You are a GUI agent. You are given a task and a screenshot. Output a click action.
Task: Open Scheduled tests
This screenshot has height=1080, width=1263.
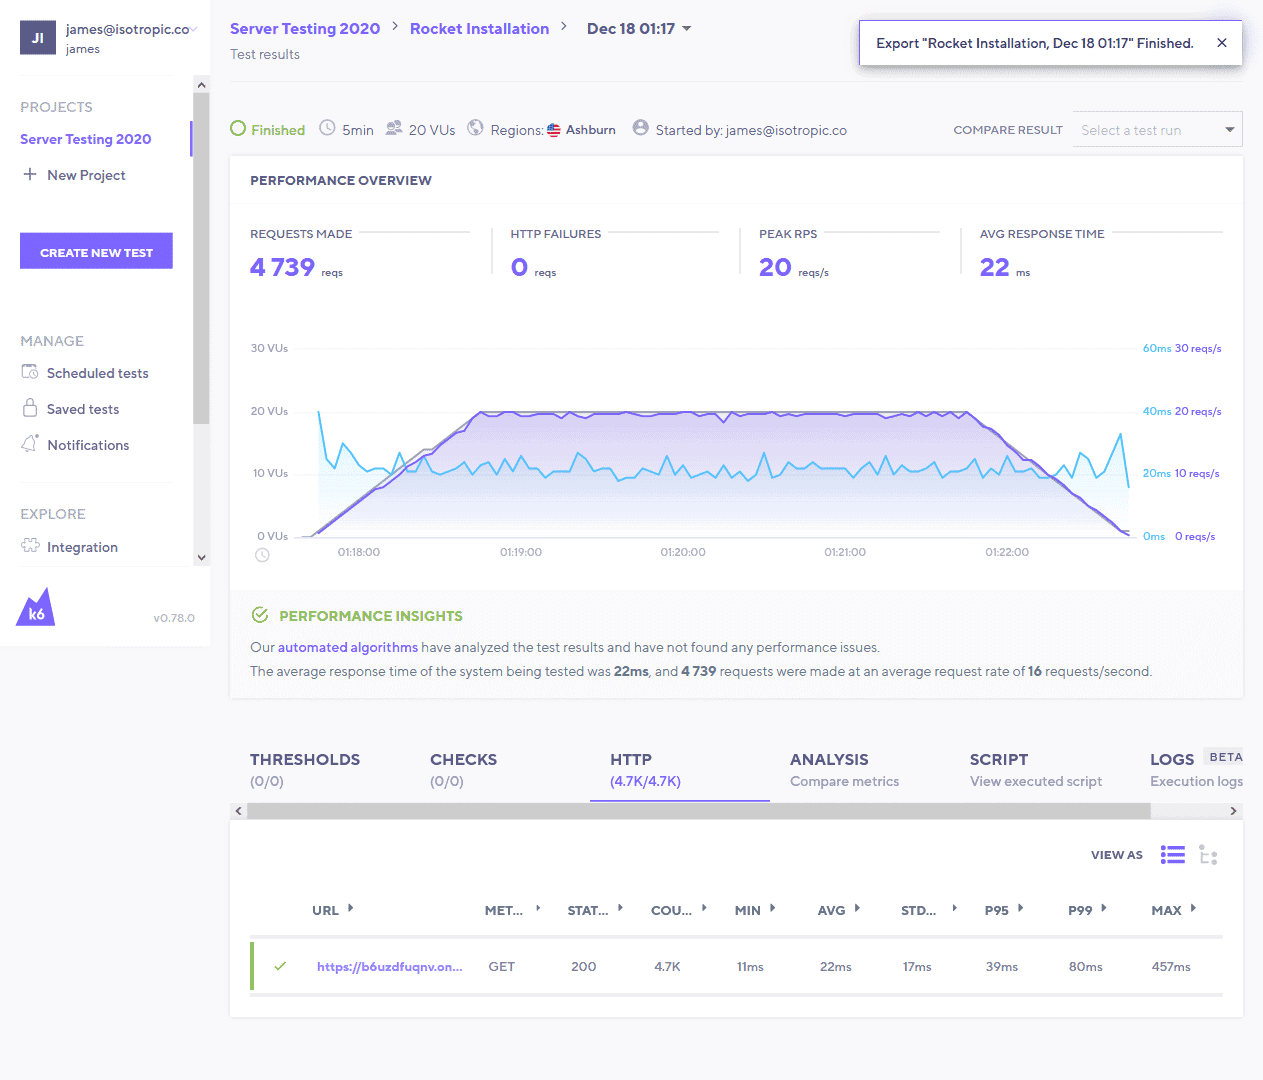(x=98, y=373)
